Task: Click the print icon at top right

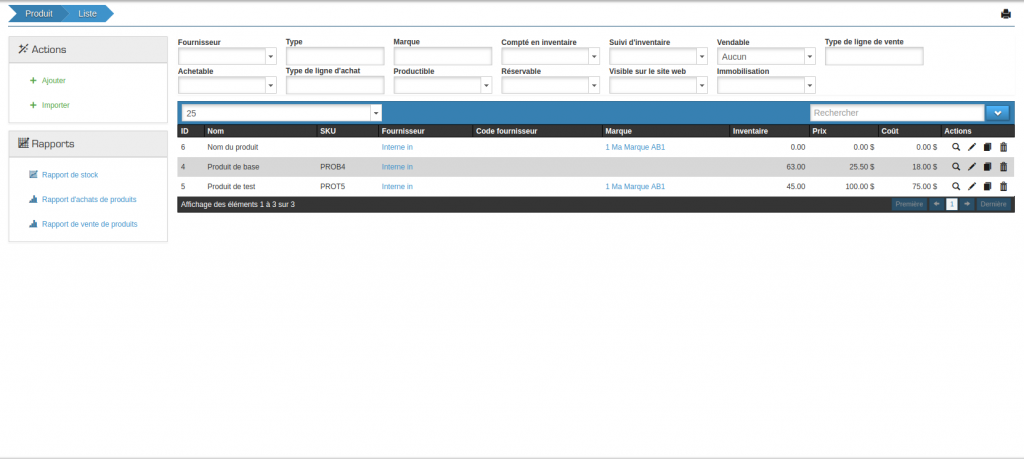Action: [x=1006, y=14]
